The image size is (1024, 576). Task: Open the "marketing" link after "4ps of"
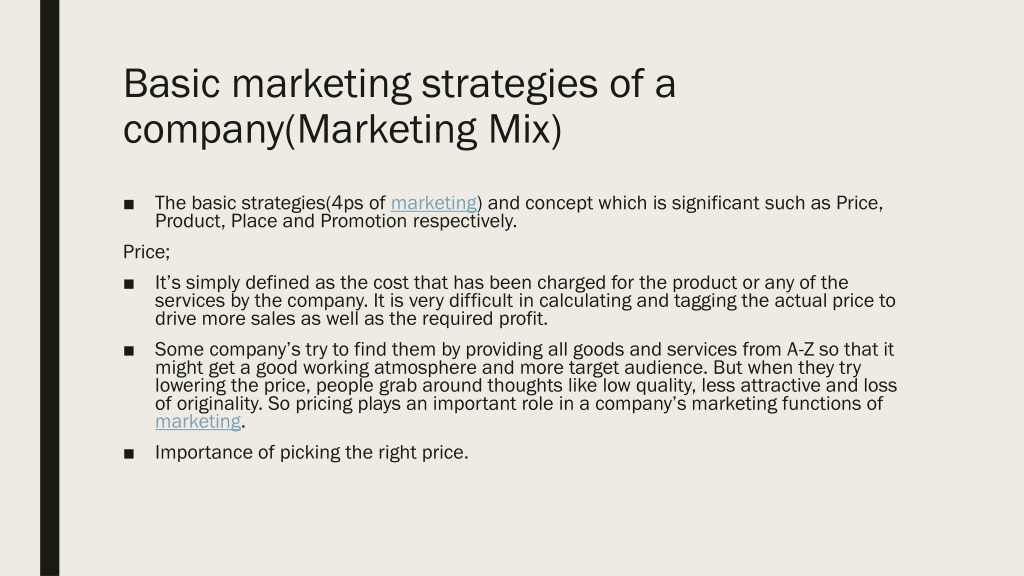(434, 203)
